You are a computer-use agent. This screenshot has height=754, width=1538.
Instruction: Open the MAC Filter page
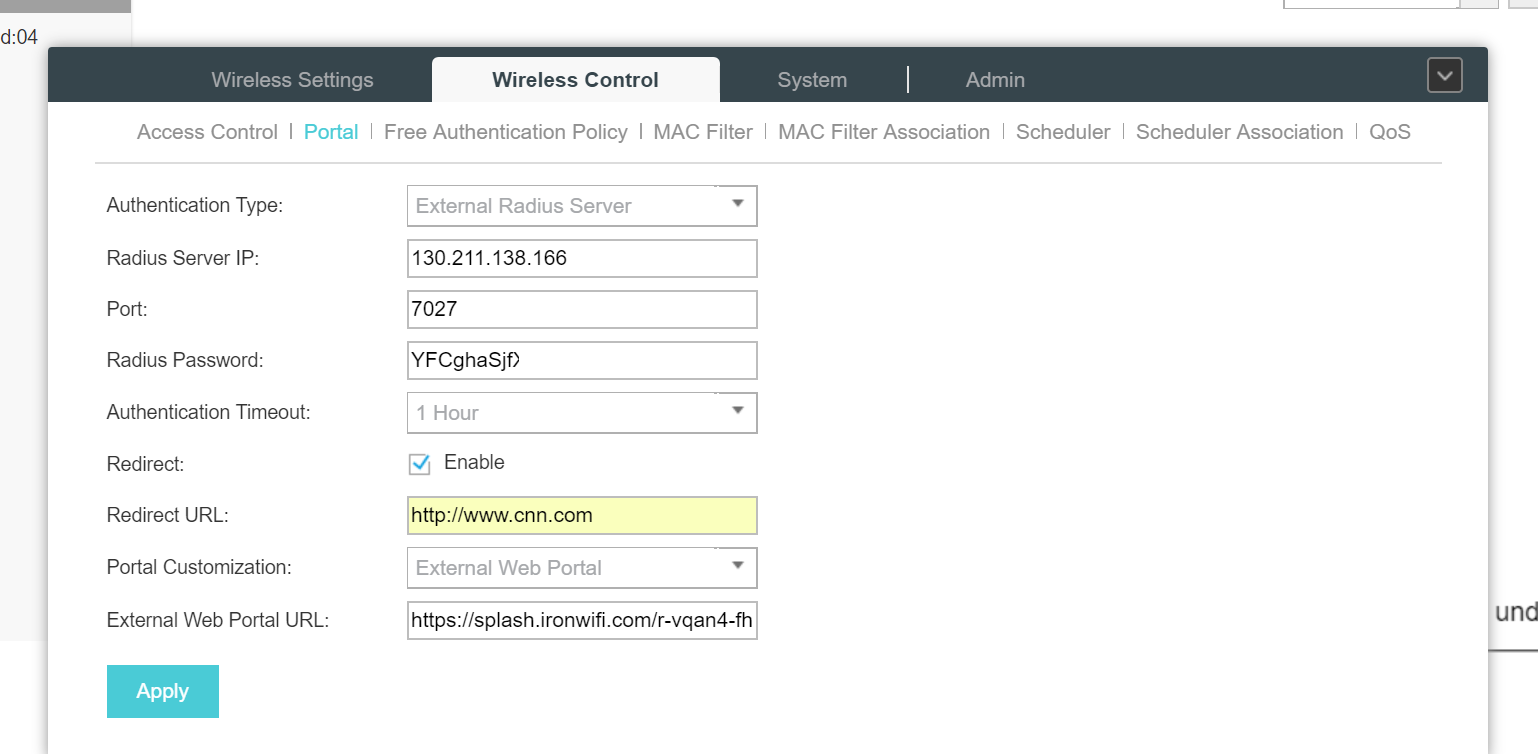[702, 131]
